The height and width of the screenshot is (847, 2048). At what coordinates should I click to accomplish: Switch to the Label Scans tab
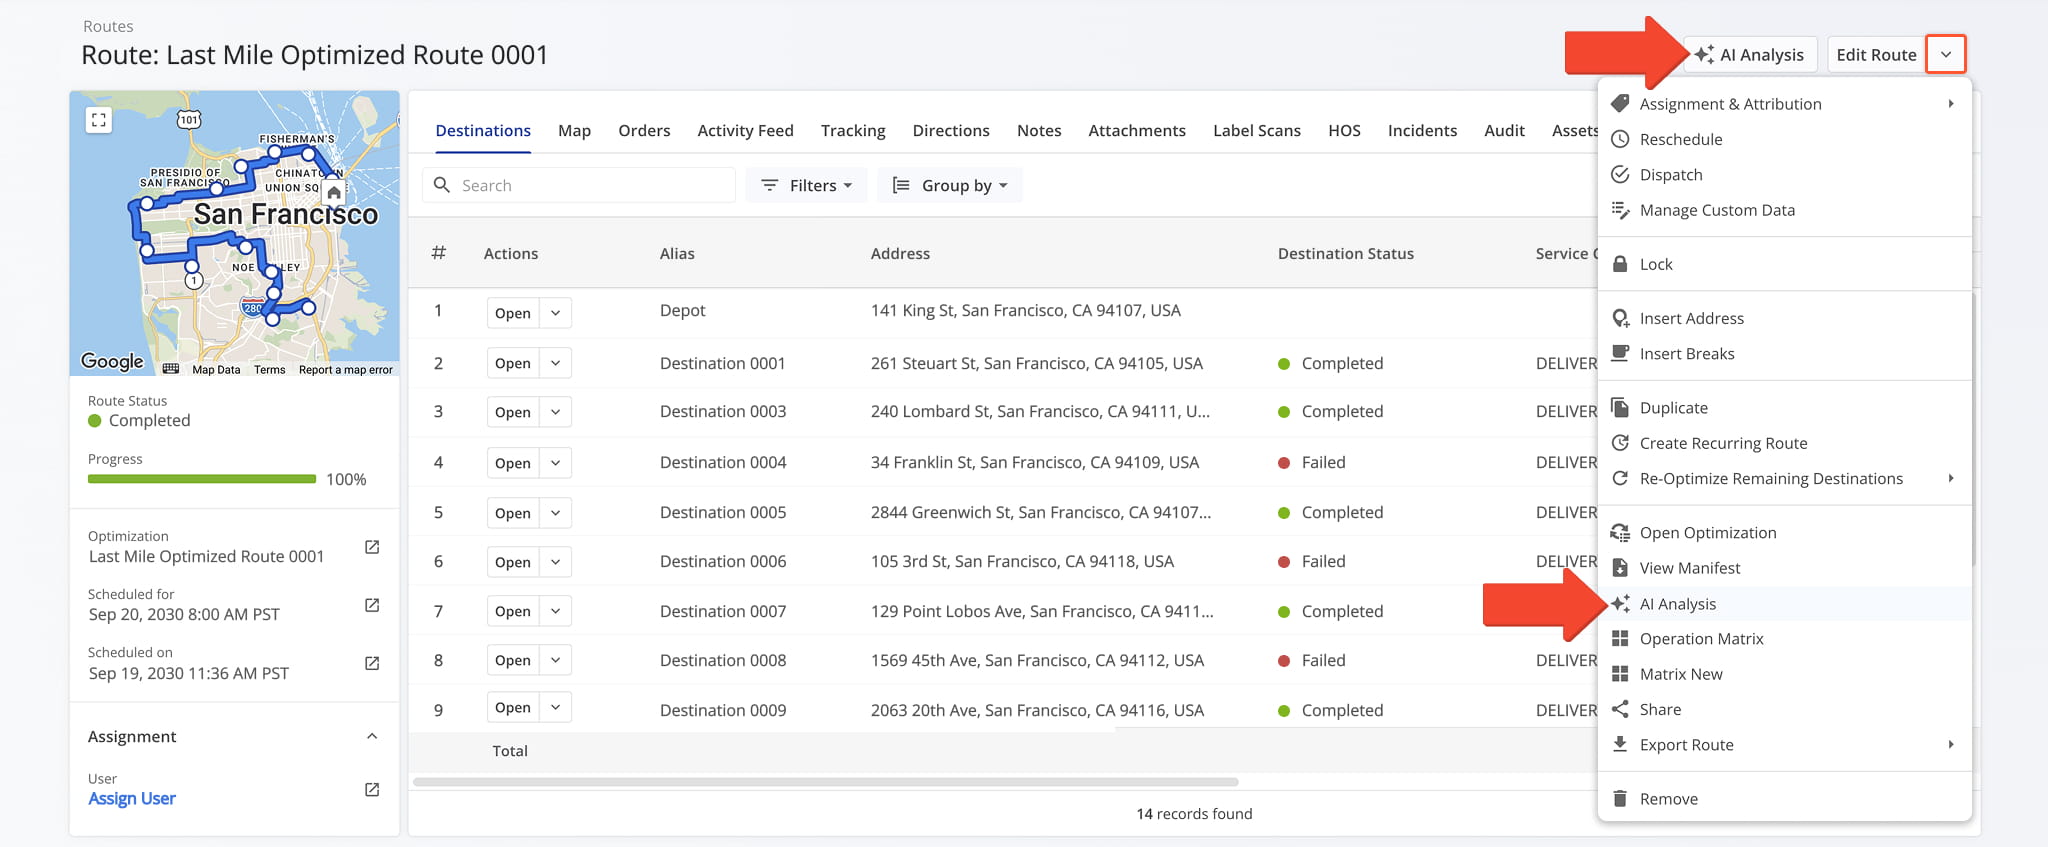[x=1257, y=130]
